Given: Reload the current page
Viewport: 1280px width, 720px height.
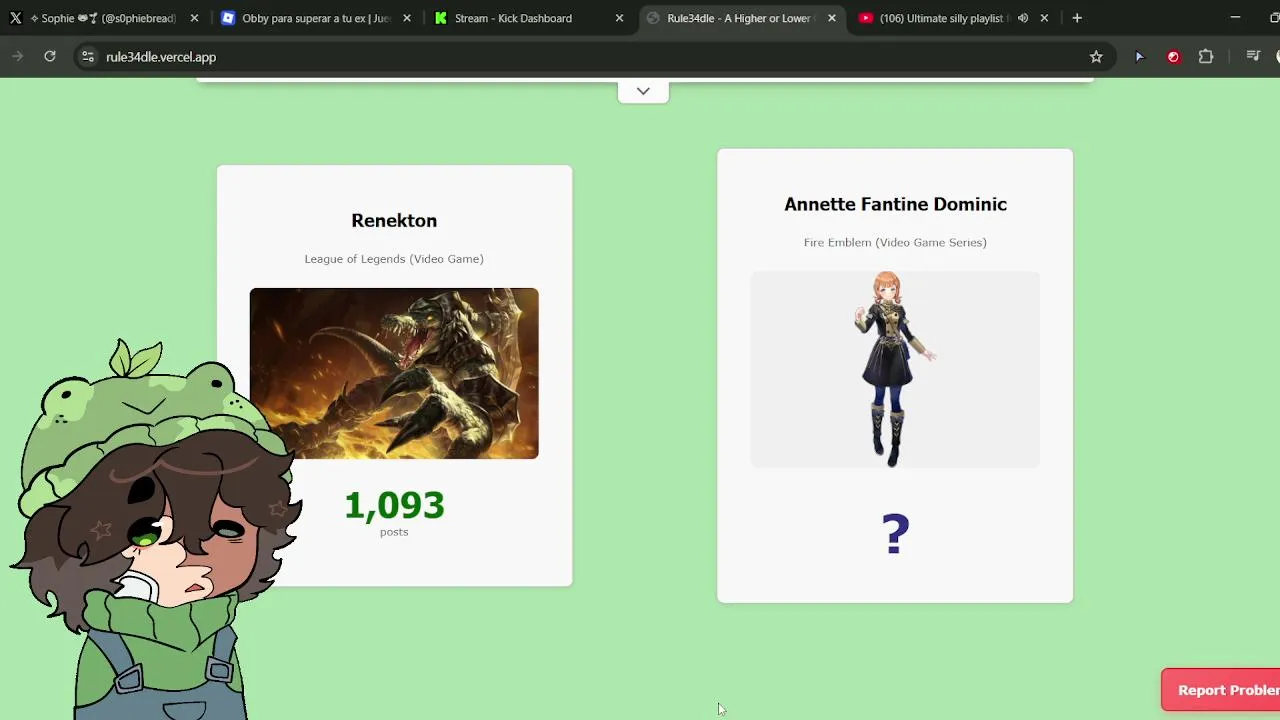Looking at the screenshot, I should 50,57.
